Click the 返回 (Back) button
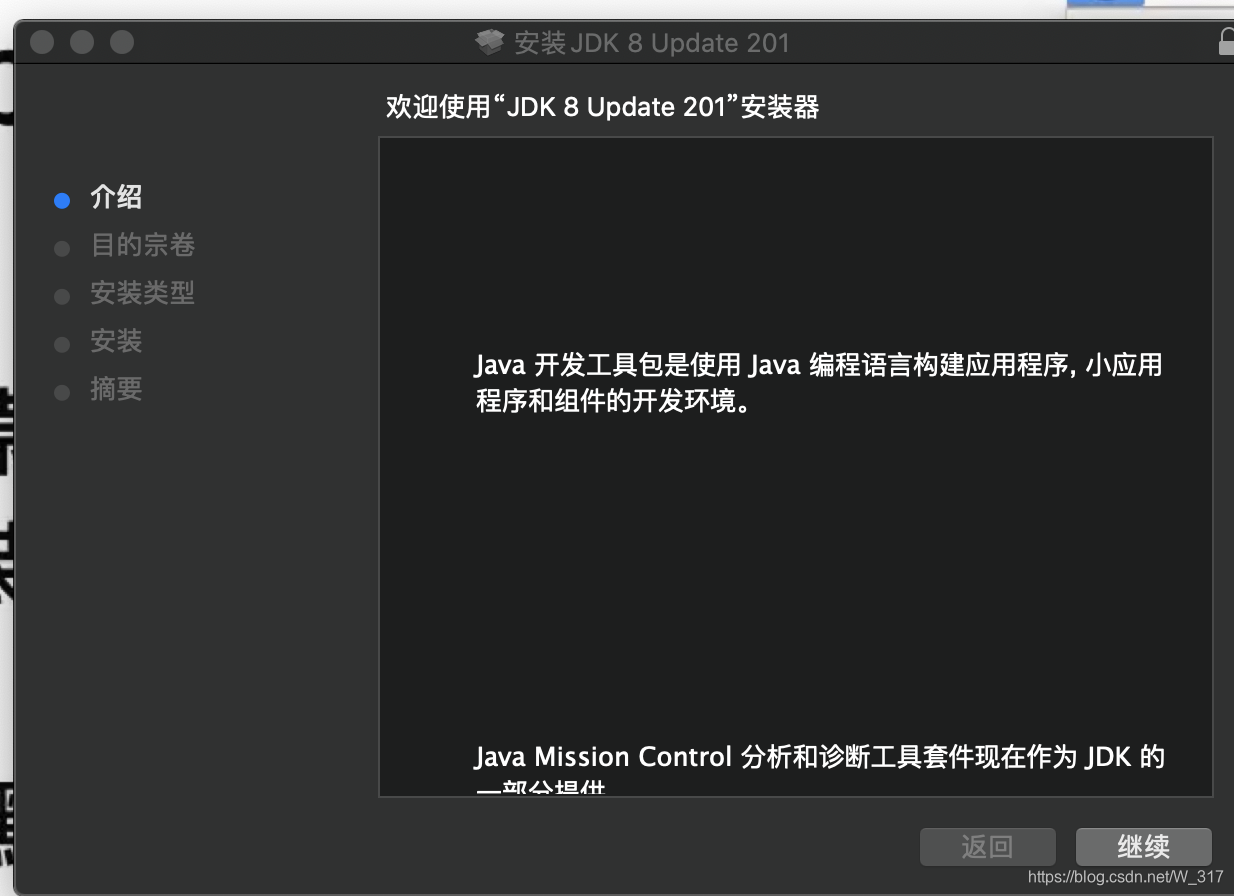The height and width of the screenshot is (896, 1234). click(x=987, y=847)
